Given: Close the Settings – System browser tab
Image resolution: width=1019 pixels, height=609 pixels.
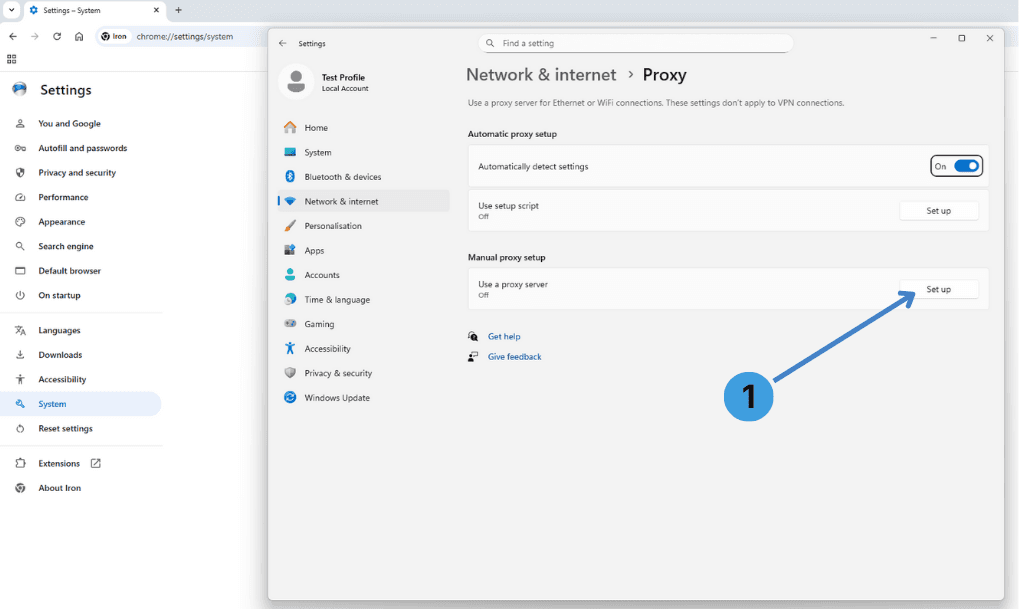Looking at the screenshot, I should click(156, 10).
